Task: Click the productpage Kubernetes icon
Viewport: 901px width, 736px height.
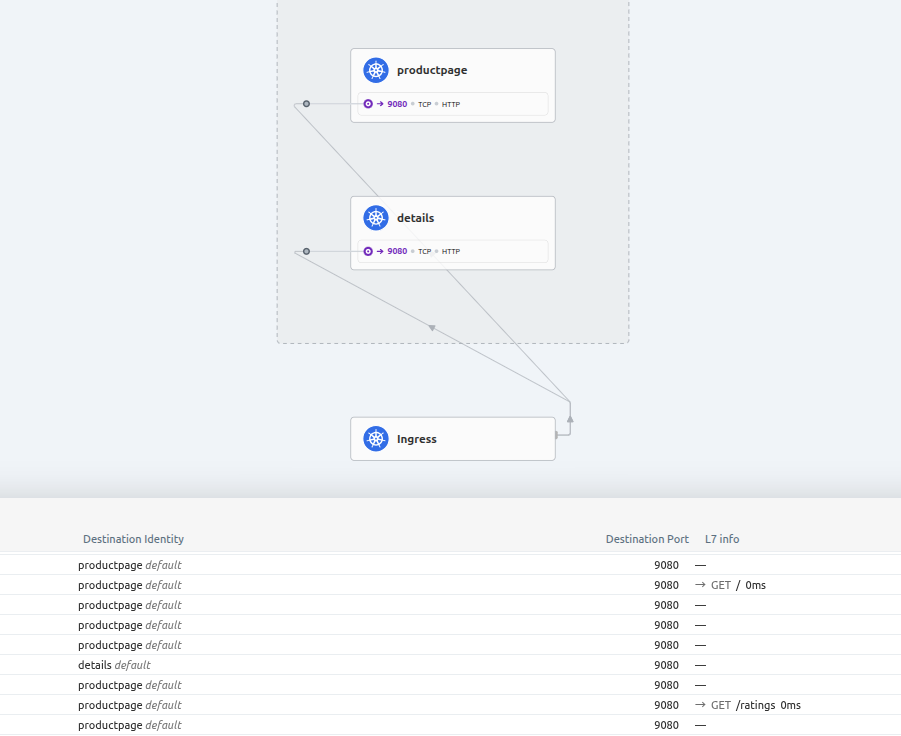Action: pos(376,70)
